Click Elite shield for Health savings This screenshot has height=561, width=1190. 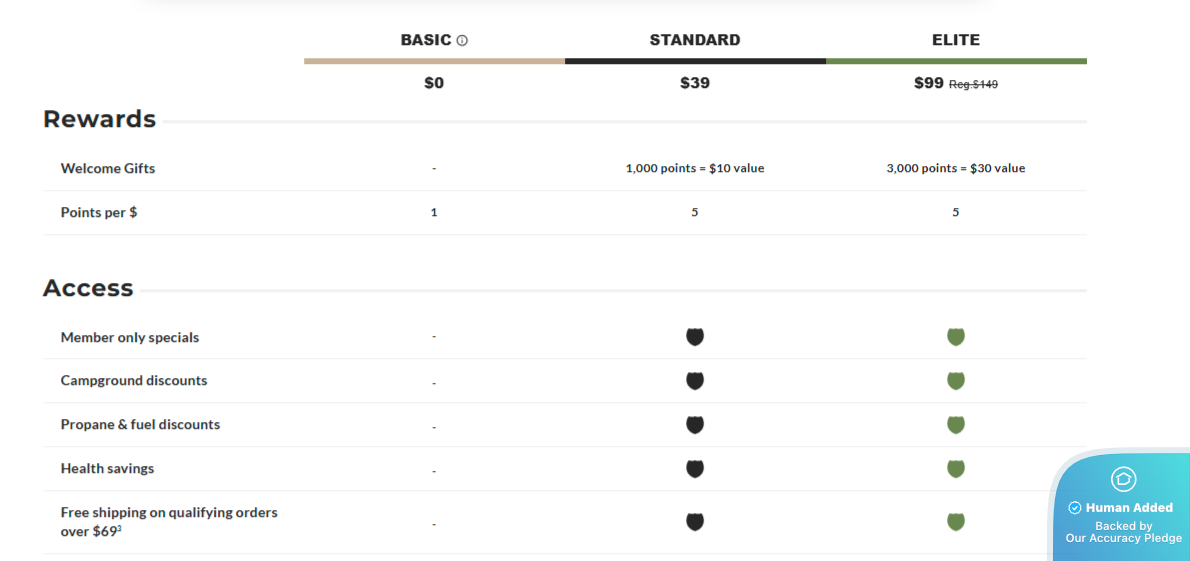pyautogui.click(x=956, y=469)
